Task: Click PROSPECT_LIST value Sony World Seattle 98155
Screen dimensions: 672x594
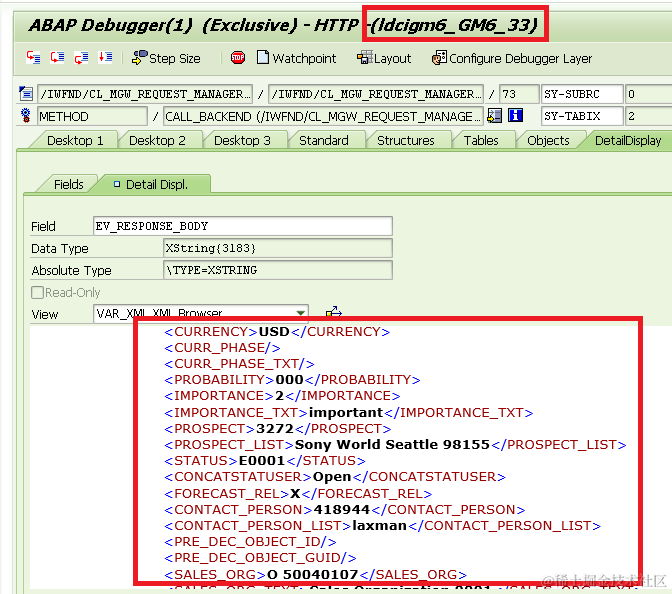Action: pyautogui.click(x=392, y=444)
